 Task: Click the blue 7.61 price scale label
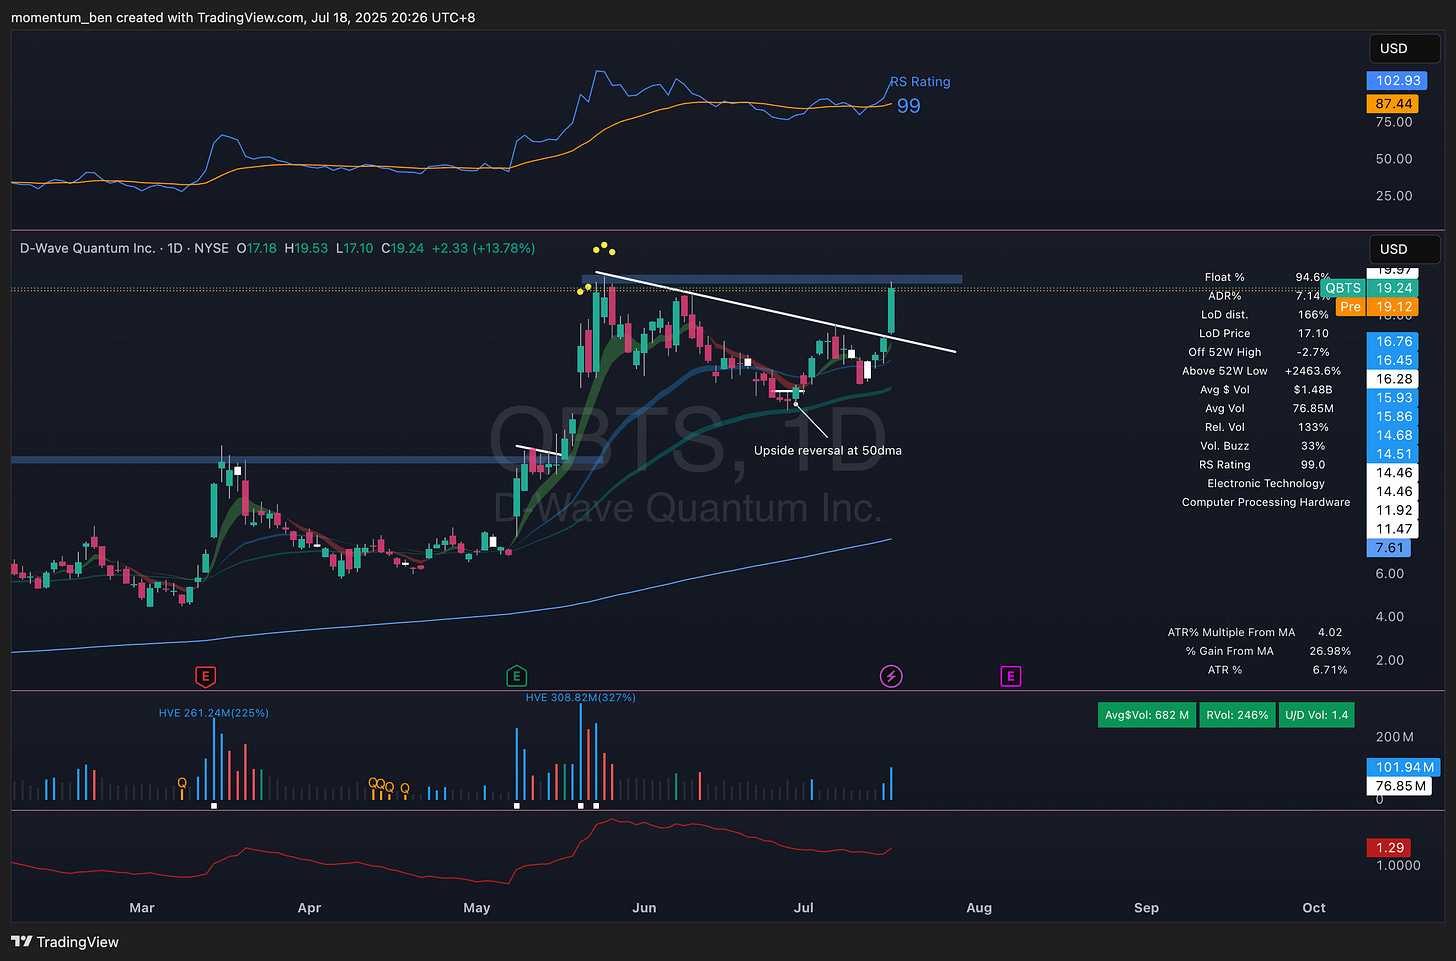click(x=1389, y=548)
